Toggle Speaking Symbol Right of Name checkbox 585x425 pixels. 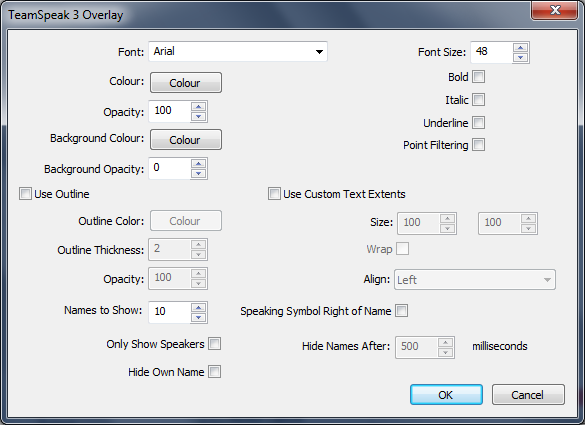(x=402, y=310)
